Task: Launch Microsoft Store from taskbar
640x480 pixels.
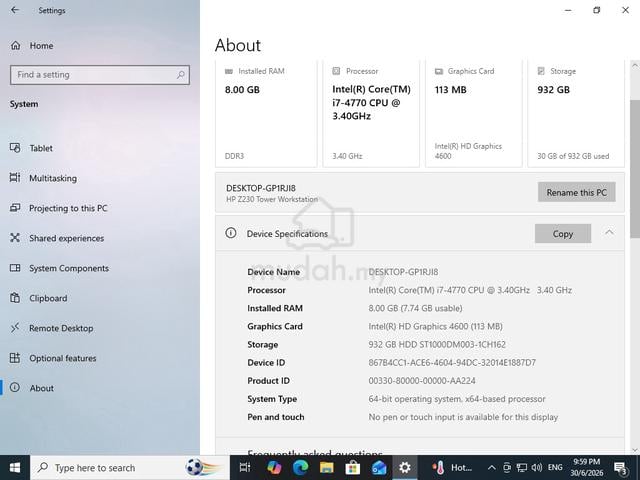Action: click(353, 467)
